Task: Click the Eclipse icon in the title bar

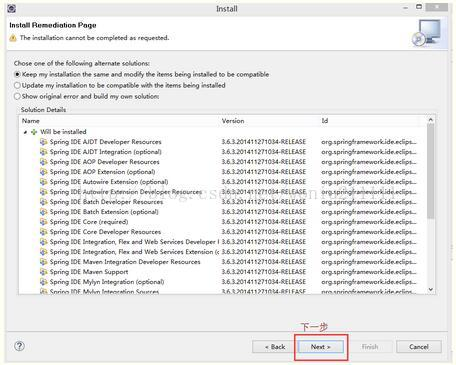Action: tap(12, 8)
